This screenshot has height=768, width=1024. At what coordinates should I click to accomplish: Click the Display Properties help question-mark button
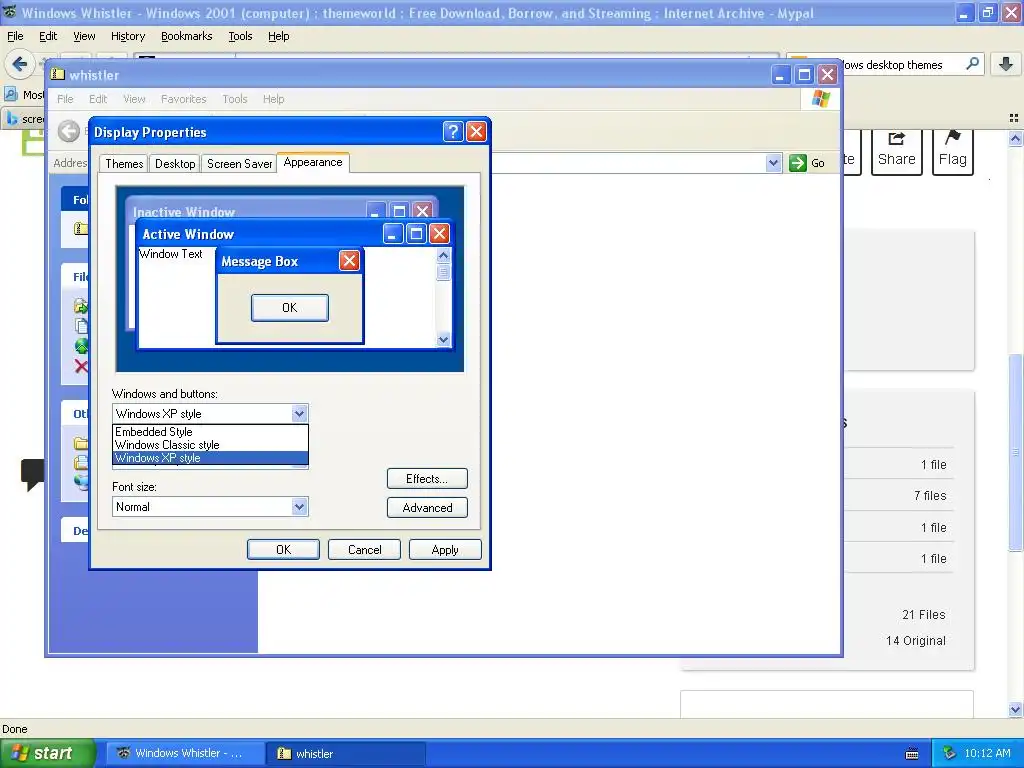(453, 132)
